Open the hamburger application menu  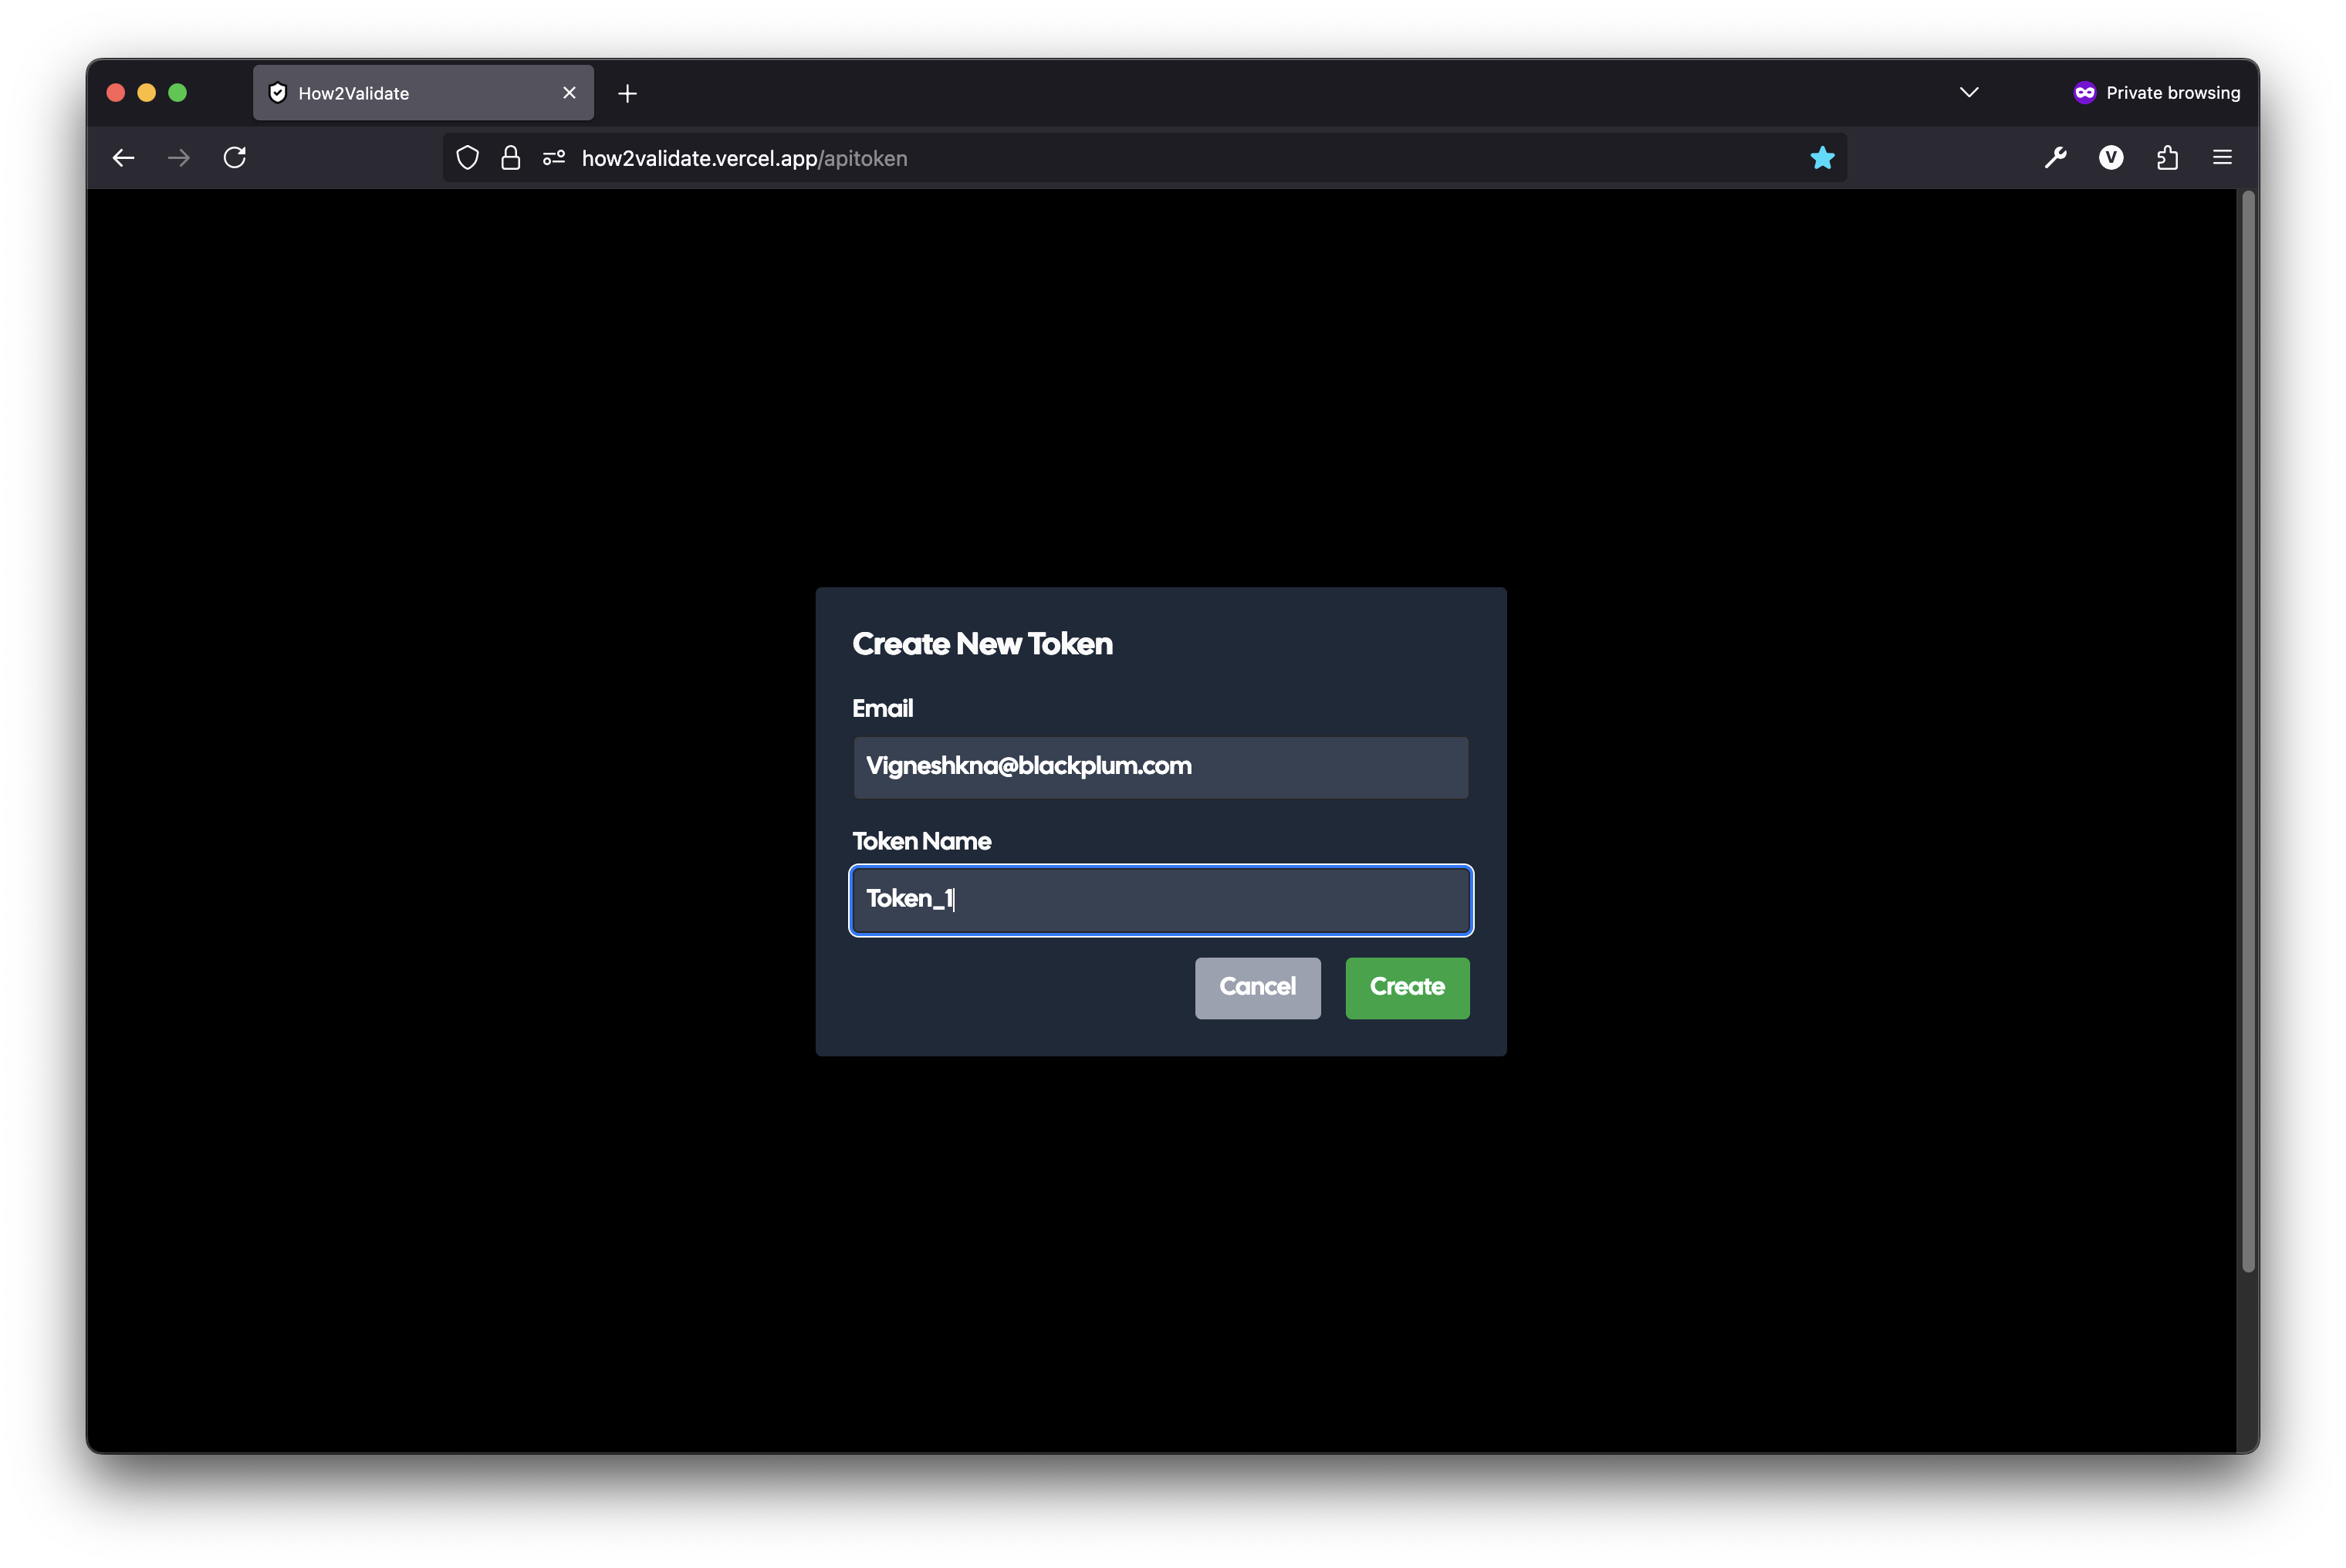click(x=2222, y=158)
